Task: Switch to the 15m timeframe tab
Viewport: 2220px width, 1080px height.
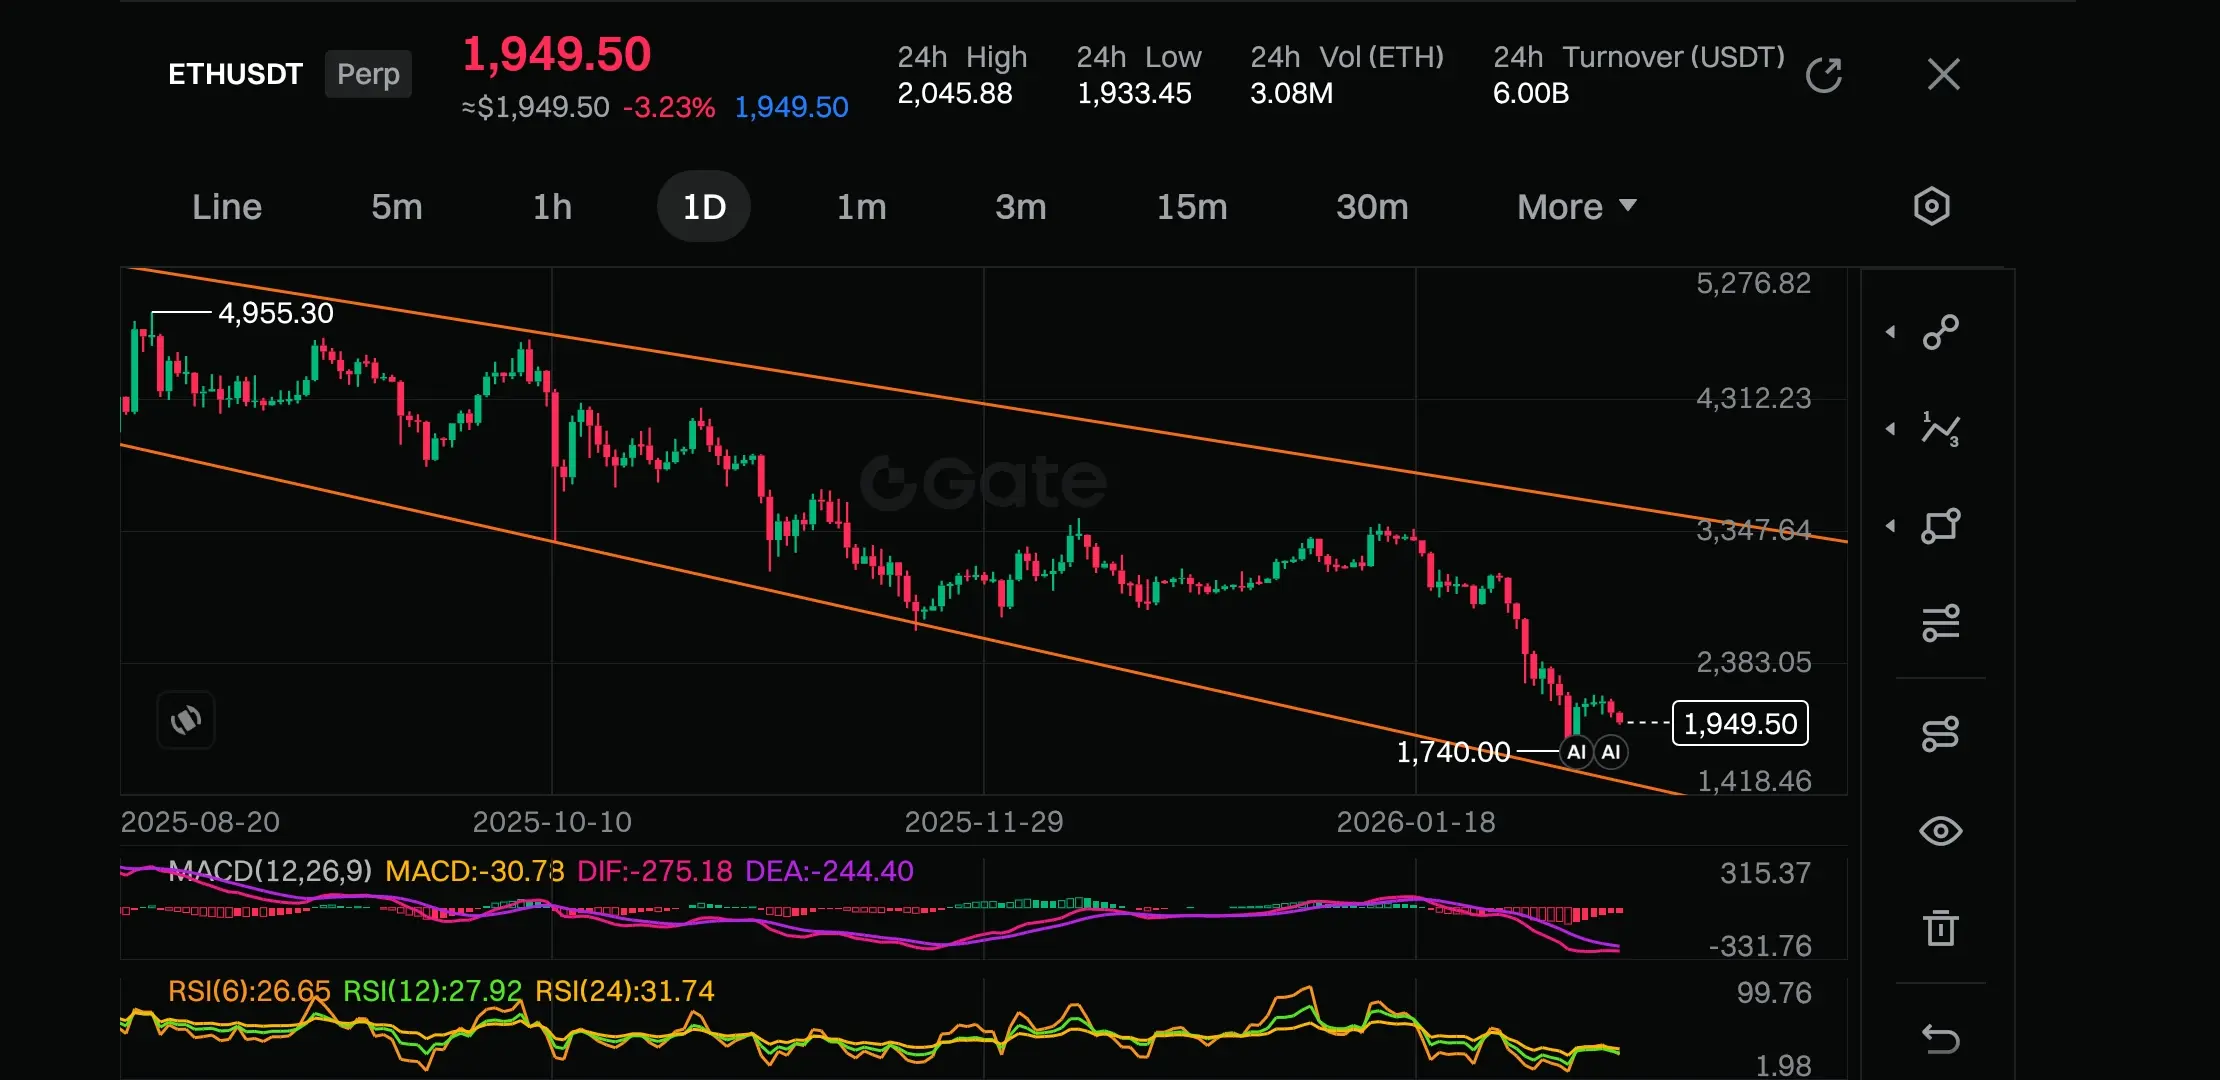Action: pos(1191,207)
